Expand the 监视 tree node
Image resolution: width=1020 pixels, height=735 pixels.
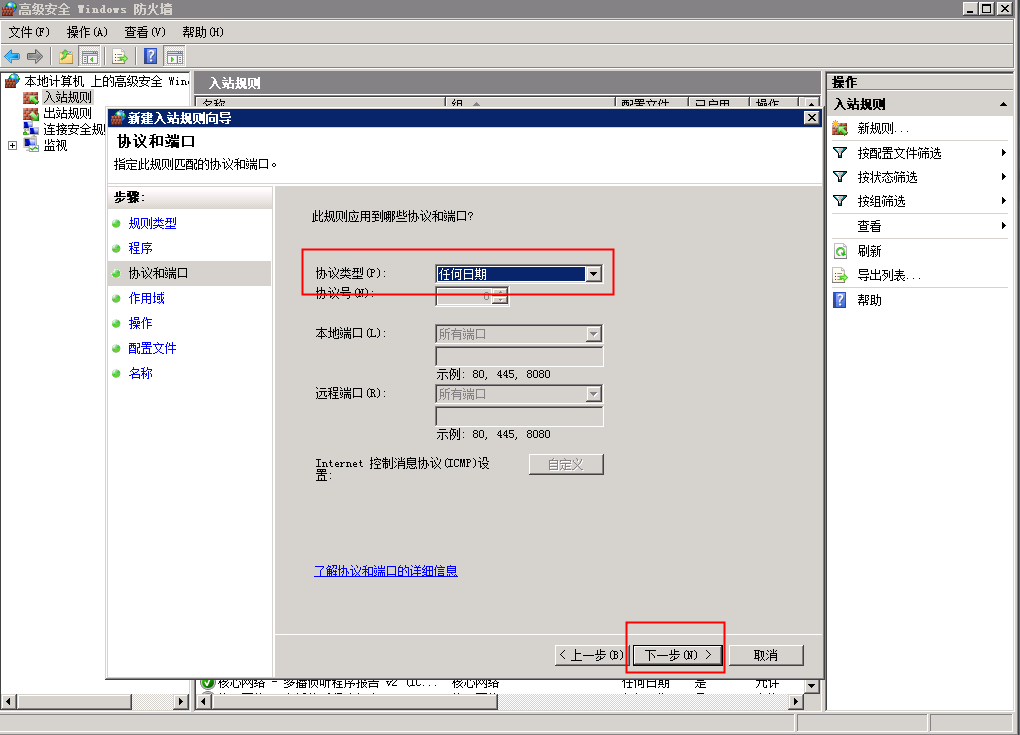12,145
